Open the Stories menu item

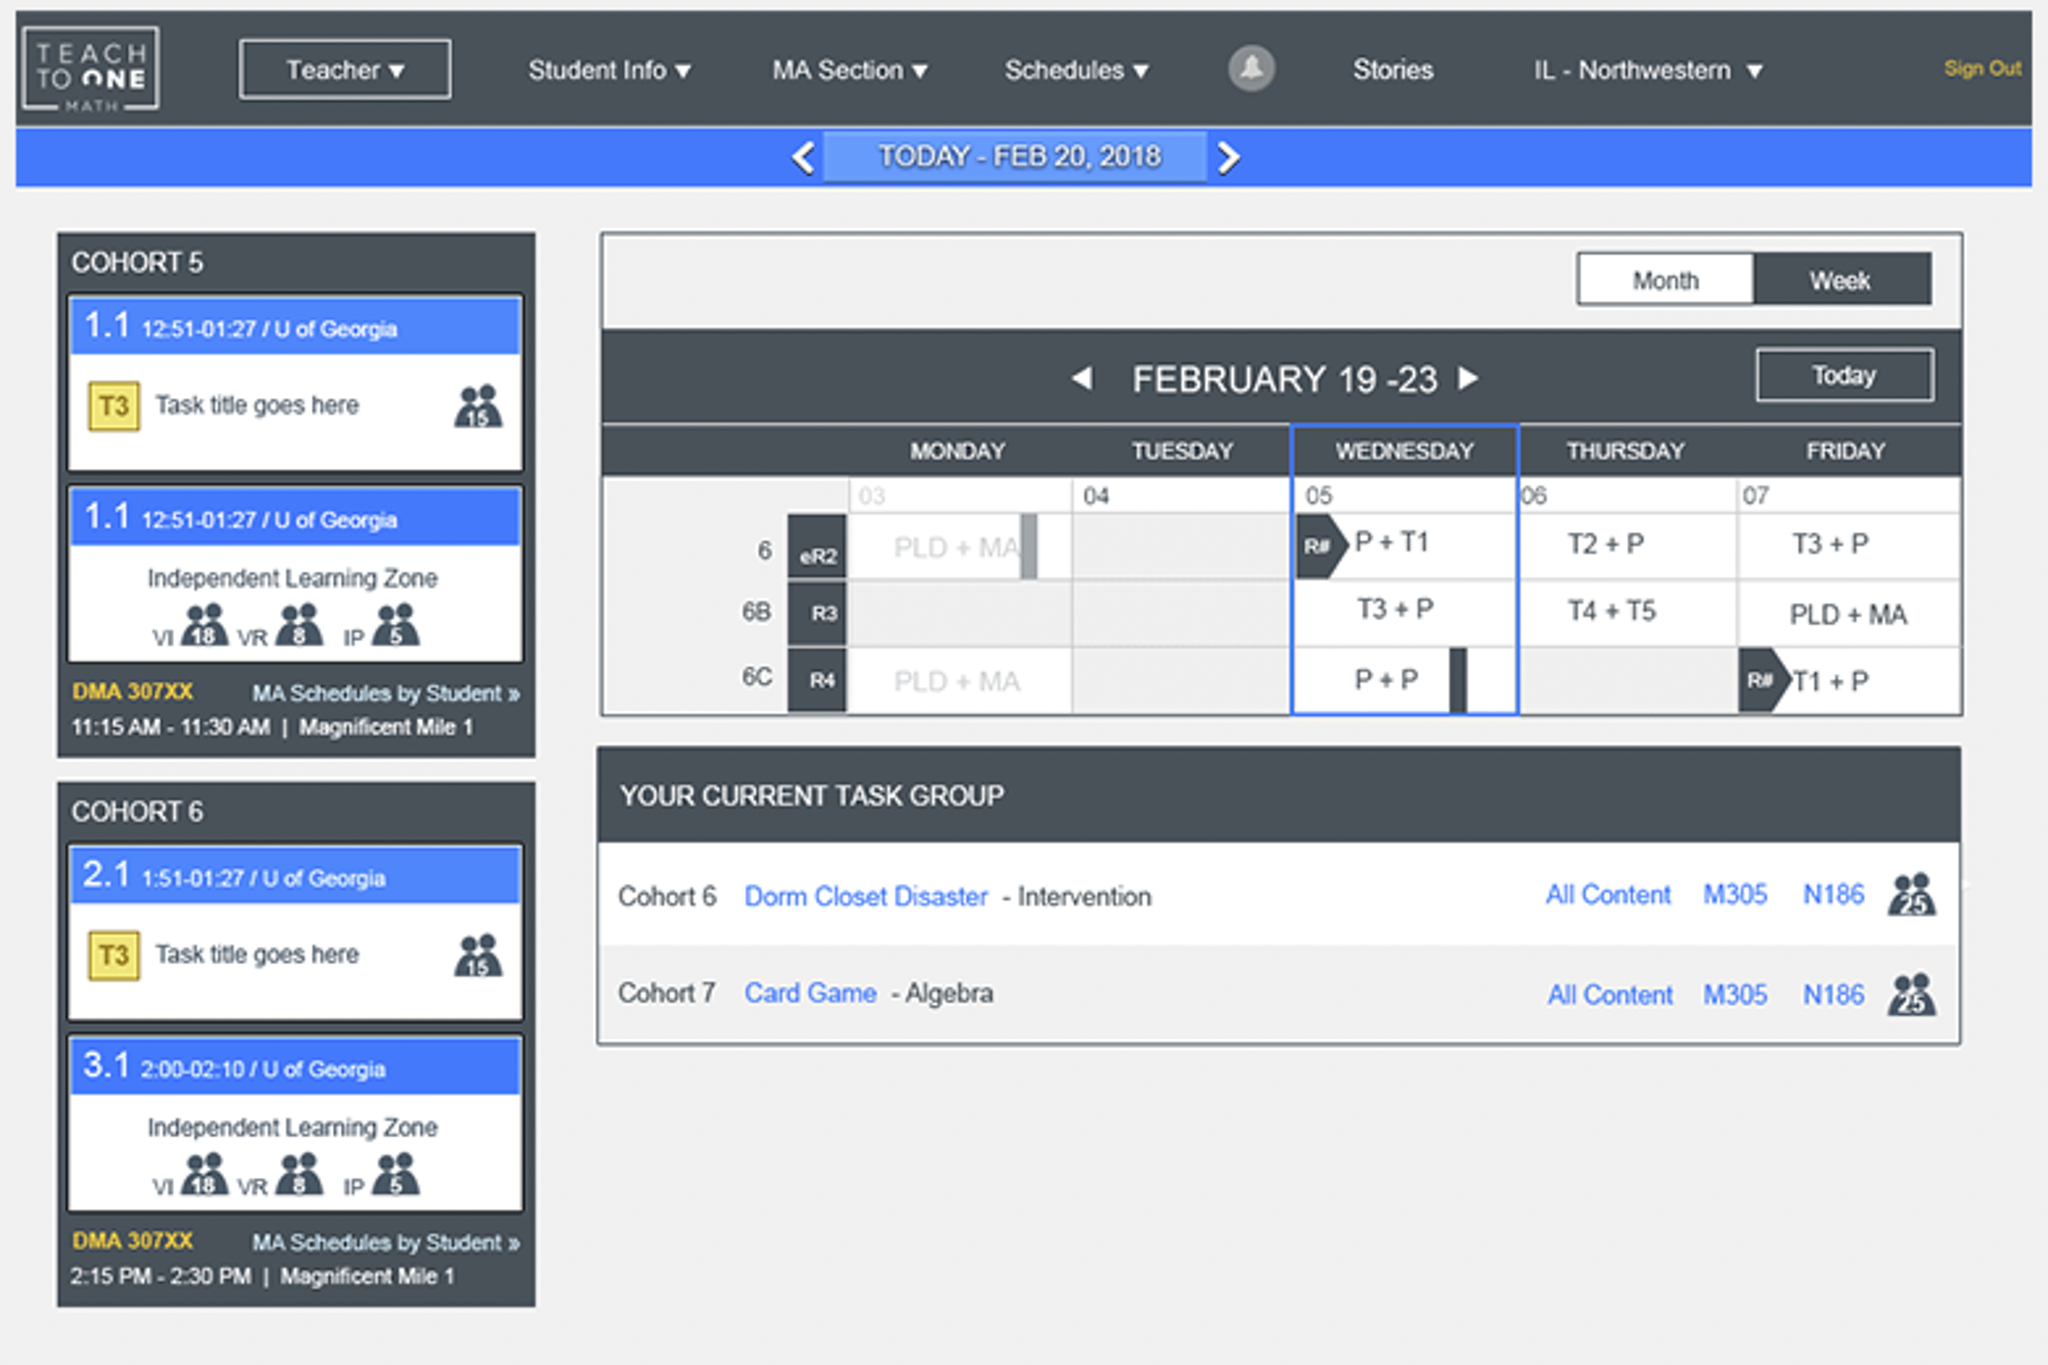1392,70
